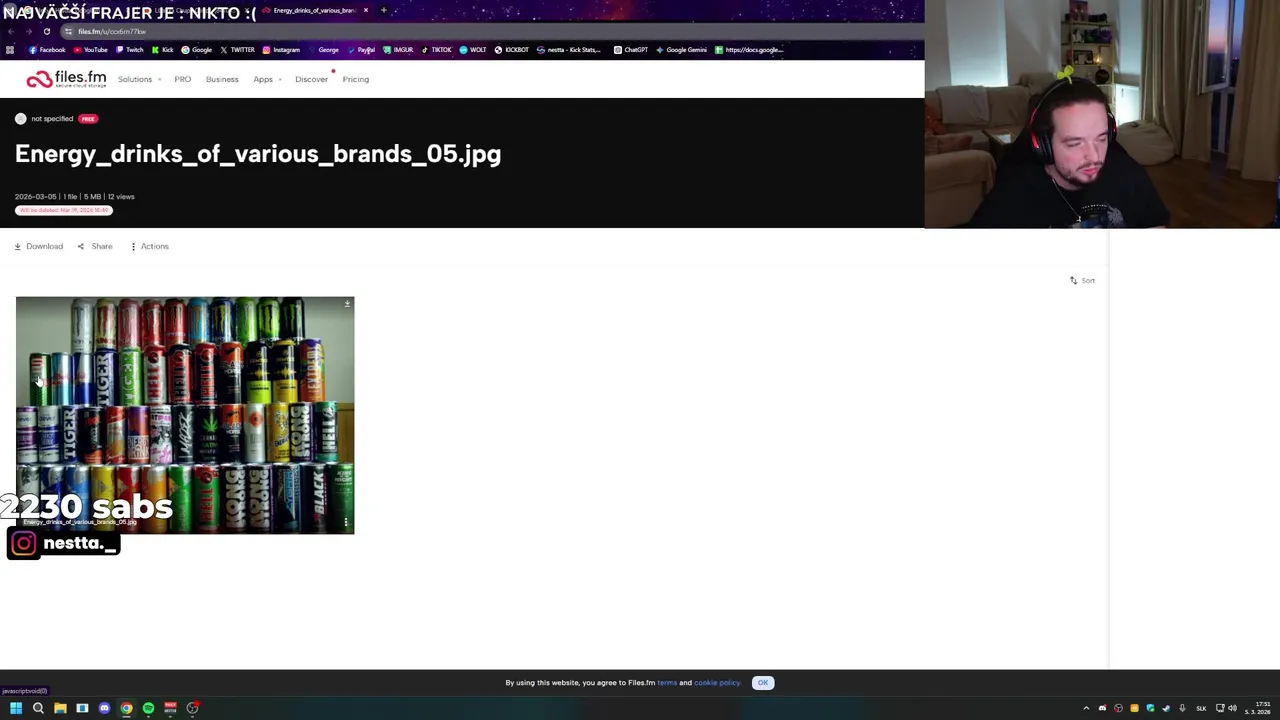
Task: Open the George bookmark
Action: pos(323,50)
